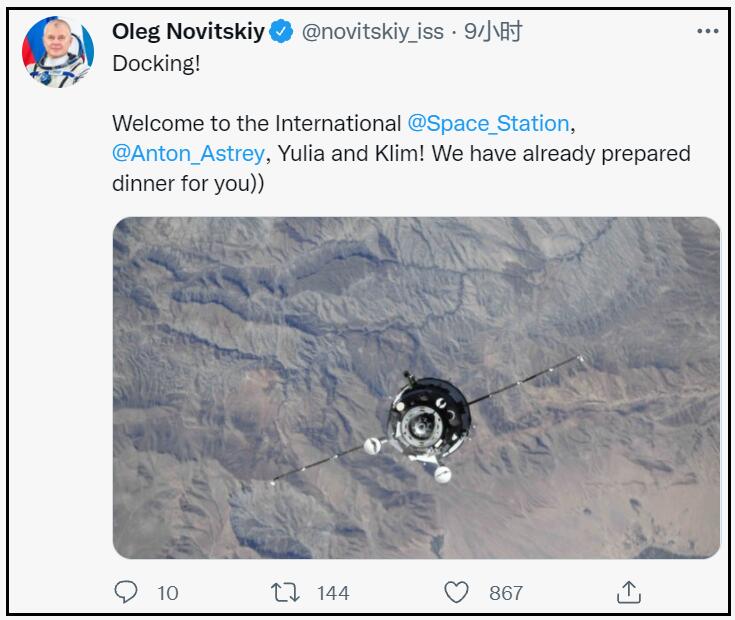
Task: Open the three-dot more options menu
Action: [x=707, y=31]
